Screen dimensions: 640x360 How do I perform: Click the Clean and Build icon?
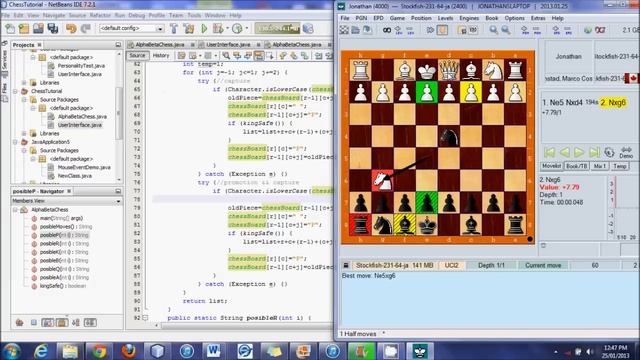pos(189,29)
